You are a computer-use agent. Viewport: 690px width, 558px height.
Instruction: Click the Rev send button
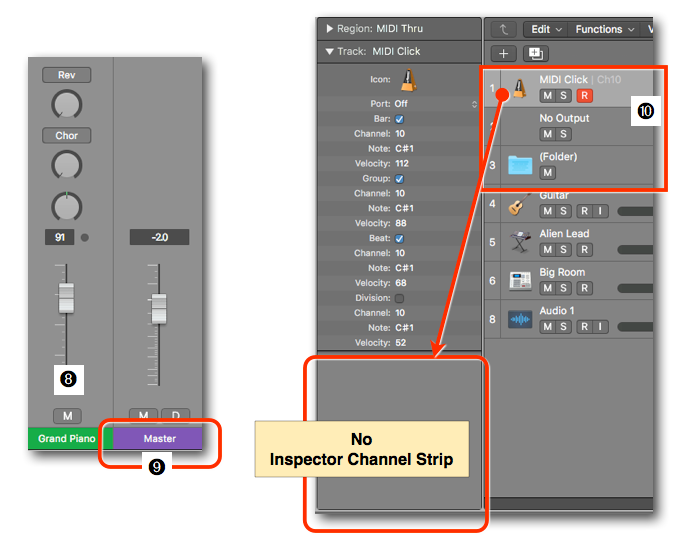pyautogui.click(x=66, y=75)
